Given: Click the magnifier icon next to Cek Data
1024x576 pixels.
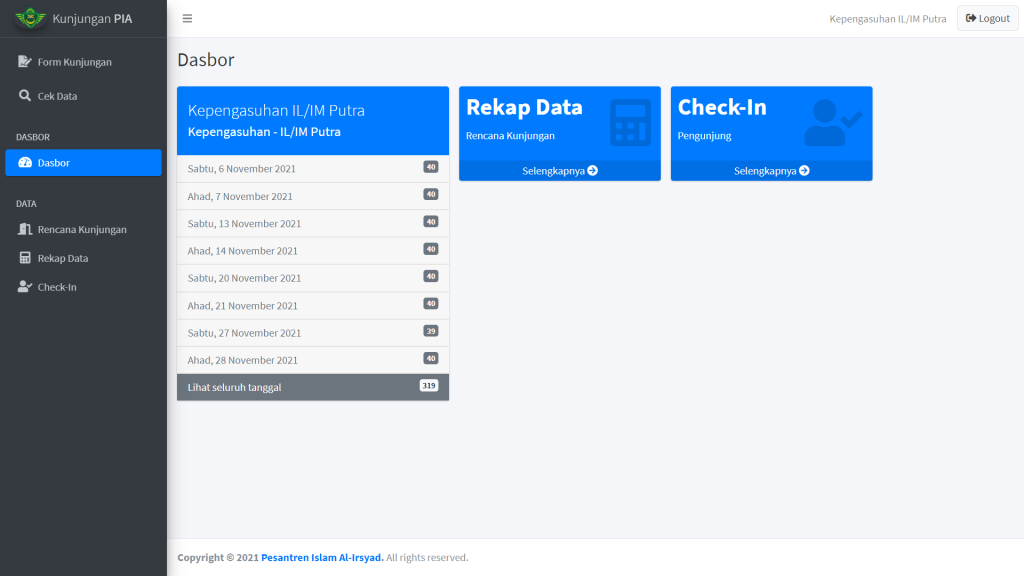Looking at the screenshot, I should (25, 96).
